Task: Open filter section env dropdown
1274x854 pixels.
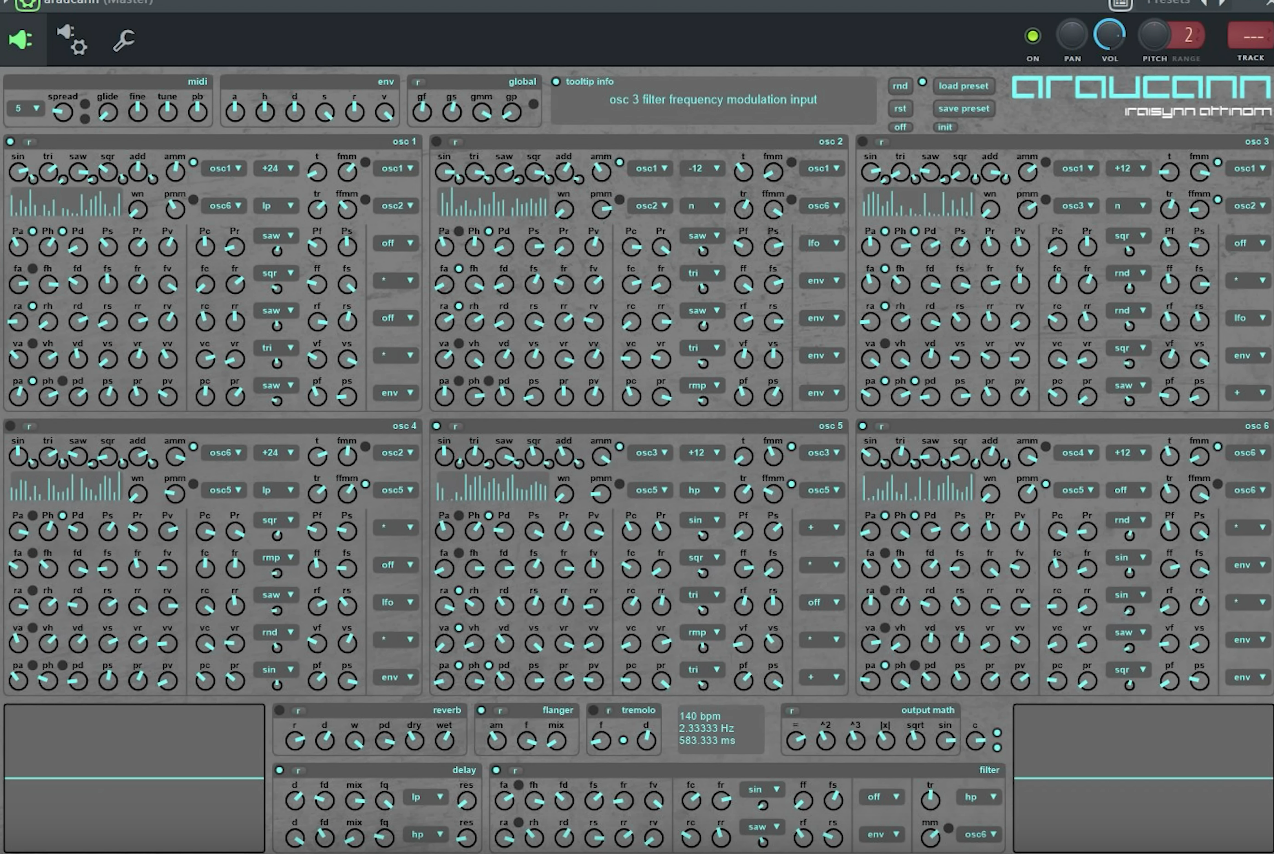Action: coord(881,834)
